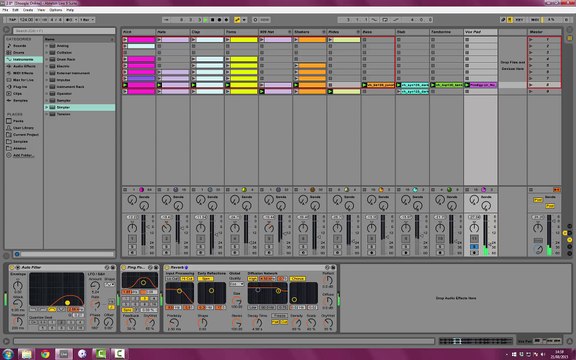Open the View menu
Image resolution: width=576 pixels, height=360 pixels.
click(41, 10)
